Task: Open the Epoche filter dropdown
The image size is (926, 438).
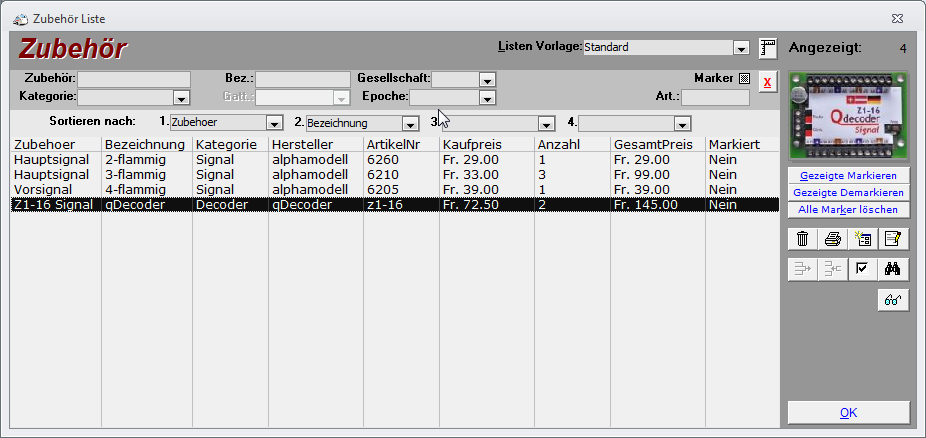Action: pyautogui.click(x=487, y=97)
